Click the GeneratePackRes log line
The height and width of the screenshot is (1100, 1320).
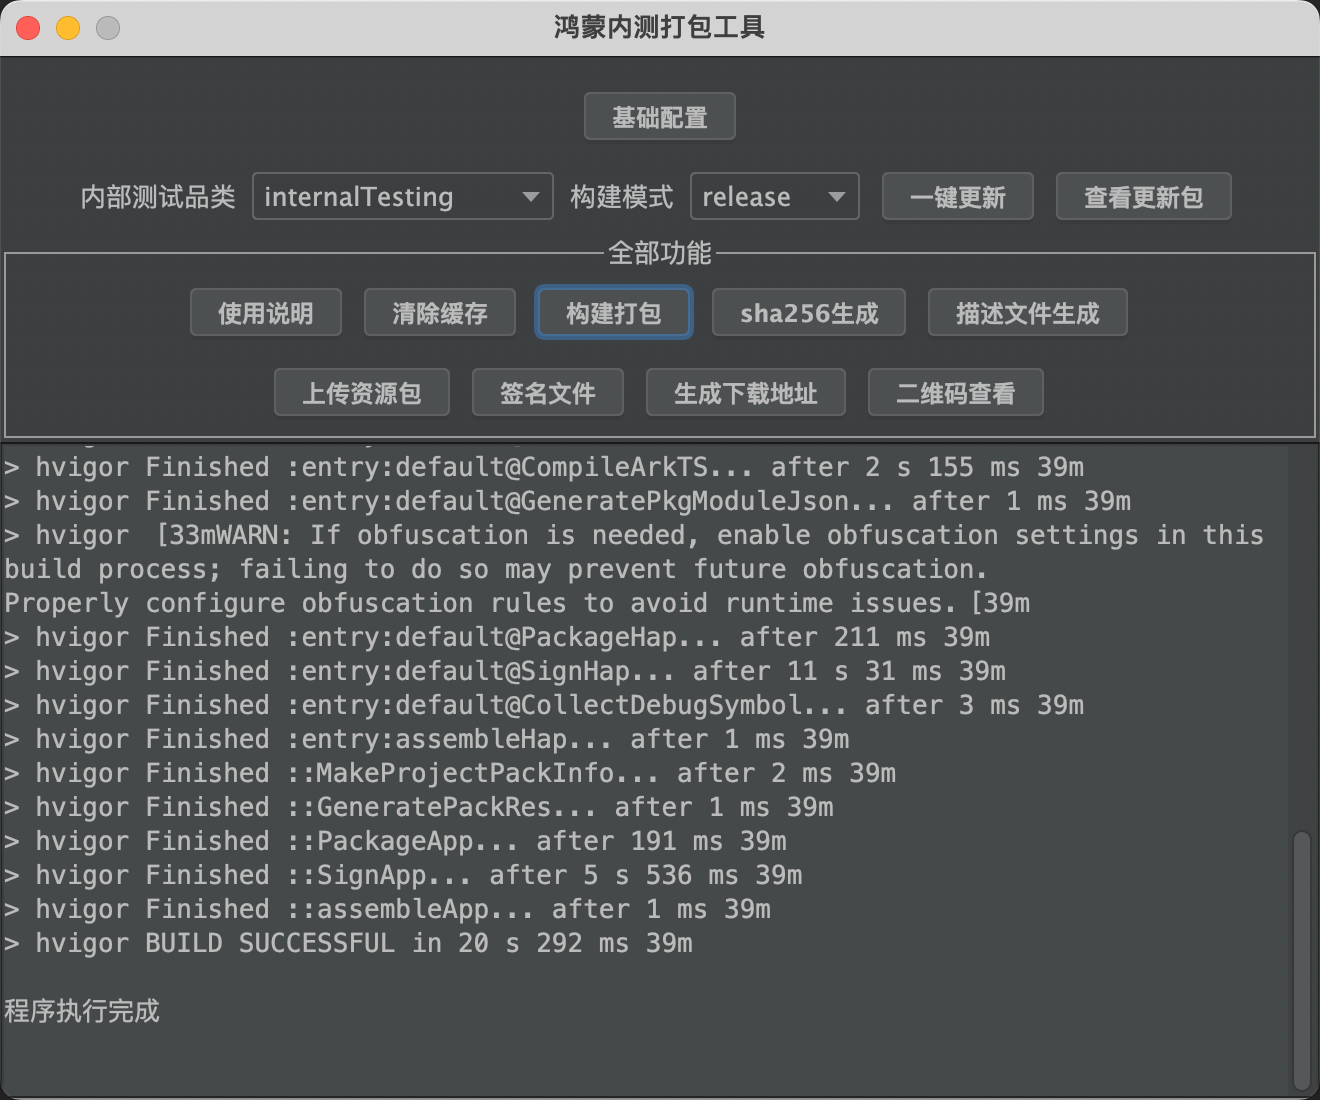click(419, 807)
